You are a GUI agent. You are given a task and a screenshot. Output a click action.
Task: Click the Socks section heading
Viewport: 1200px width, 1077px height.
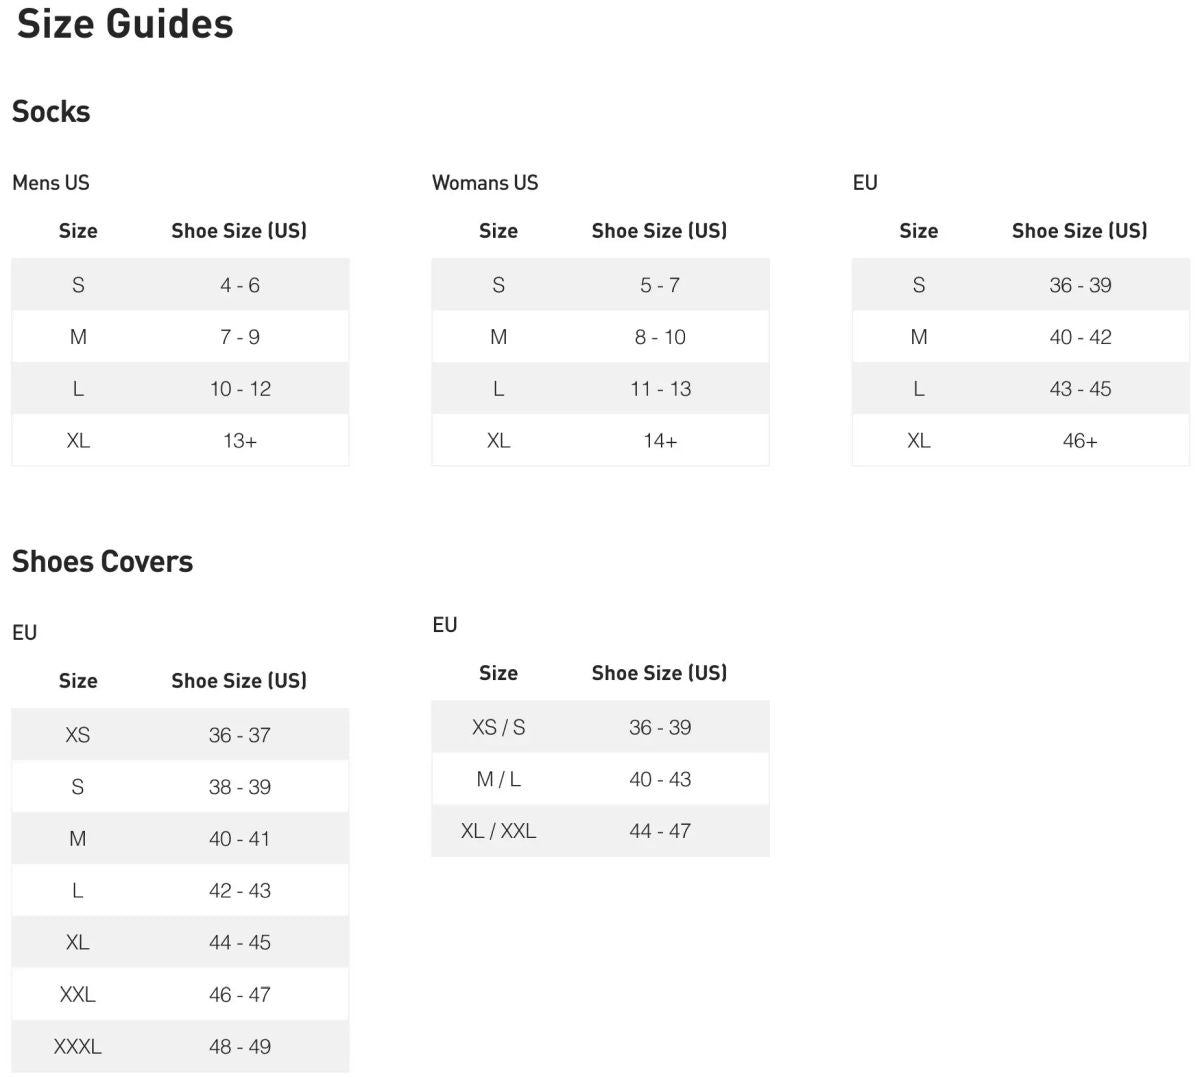point(51,111)
